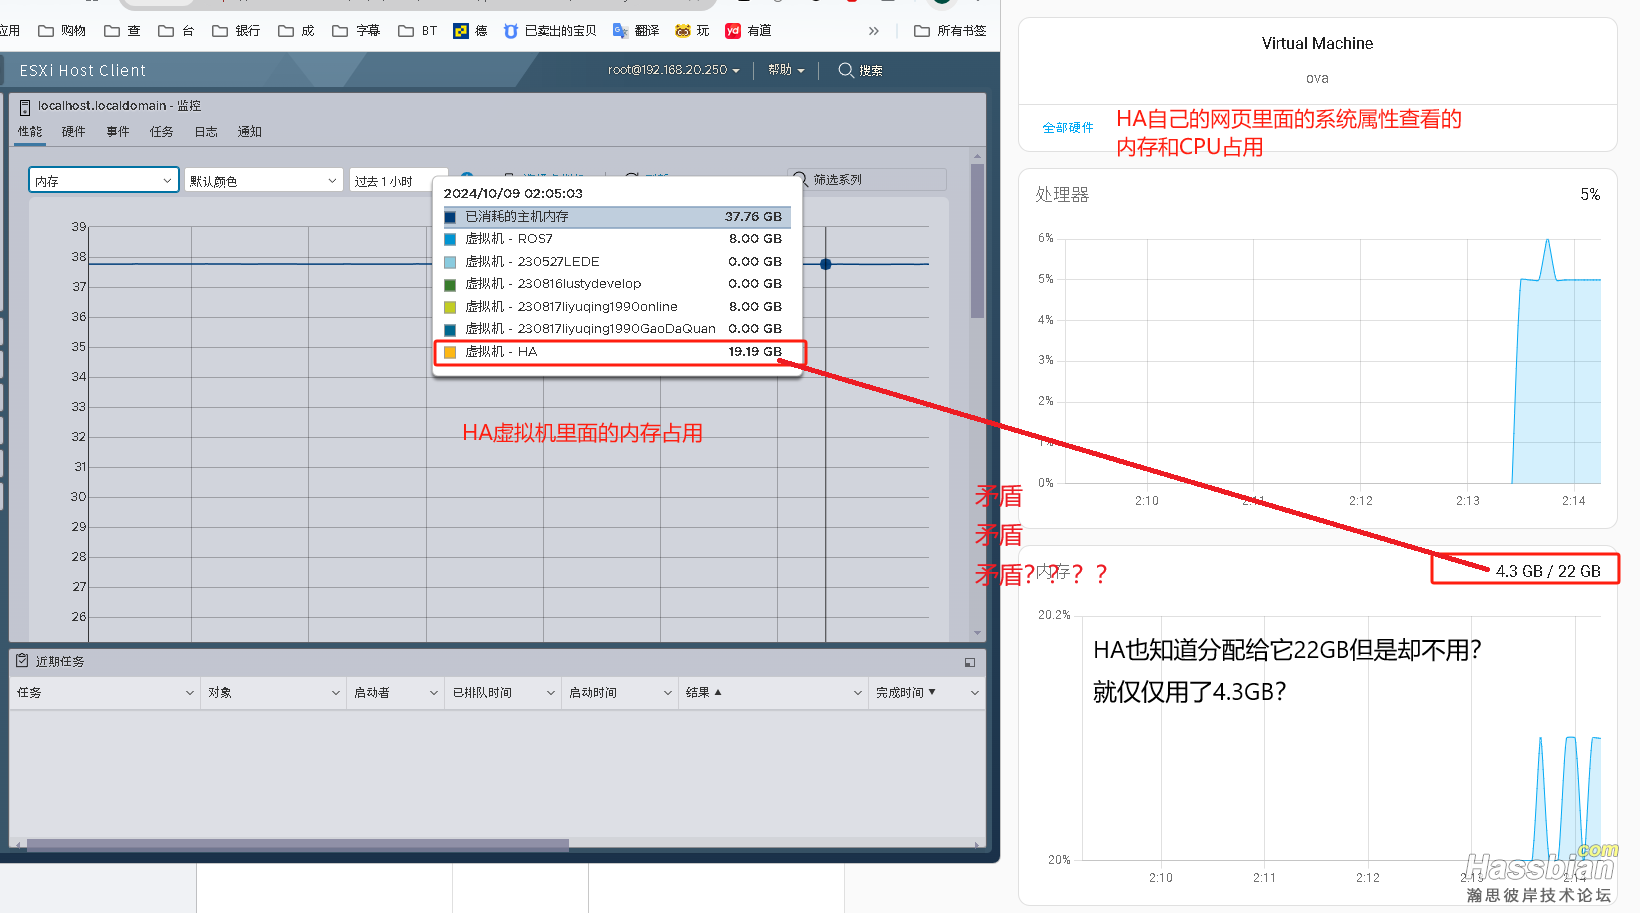Open the 对象 column dropdown
Image resolution: width=1640 pixels, height=913 pixels.
click(x=336, y=692)
